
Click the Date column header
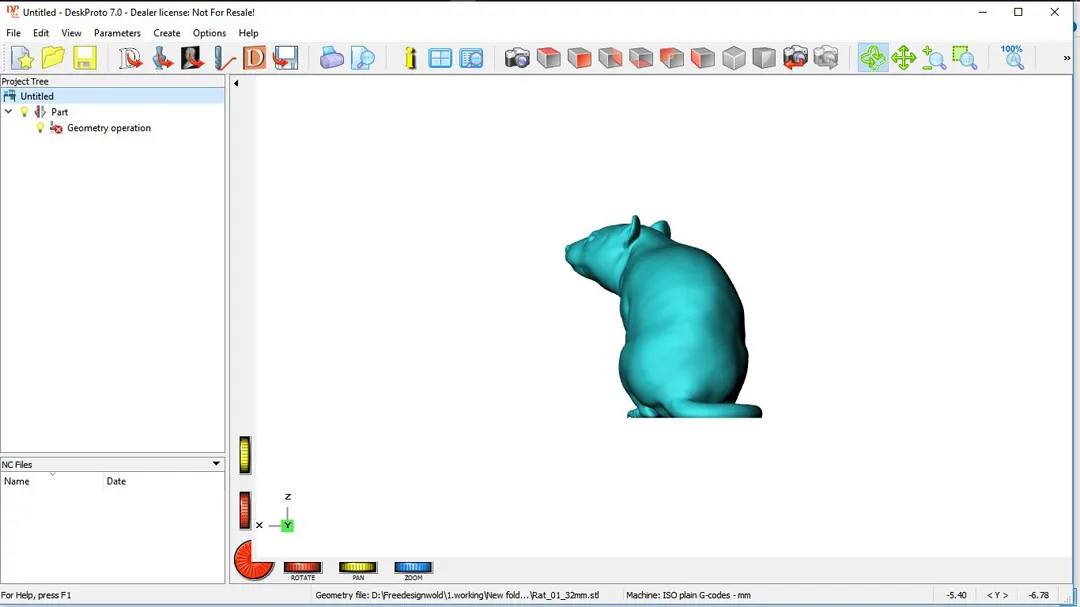click(x=116, y=481)
